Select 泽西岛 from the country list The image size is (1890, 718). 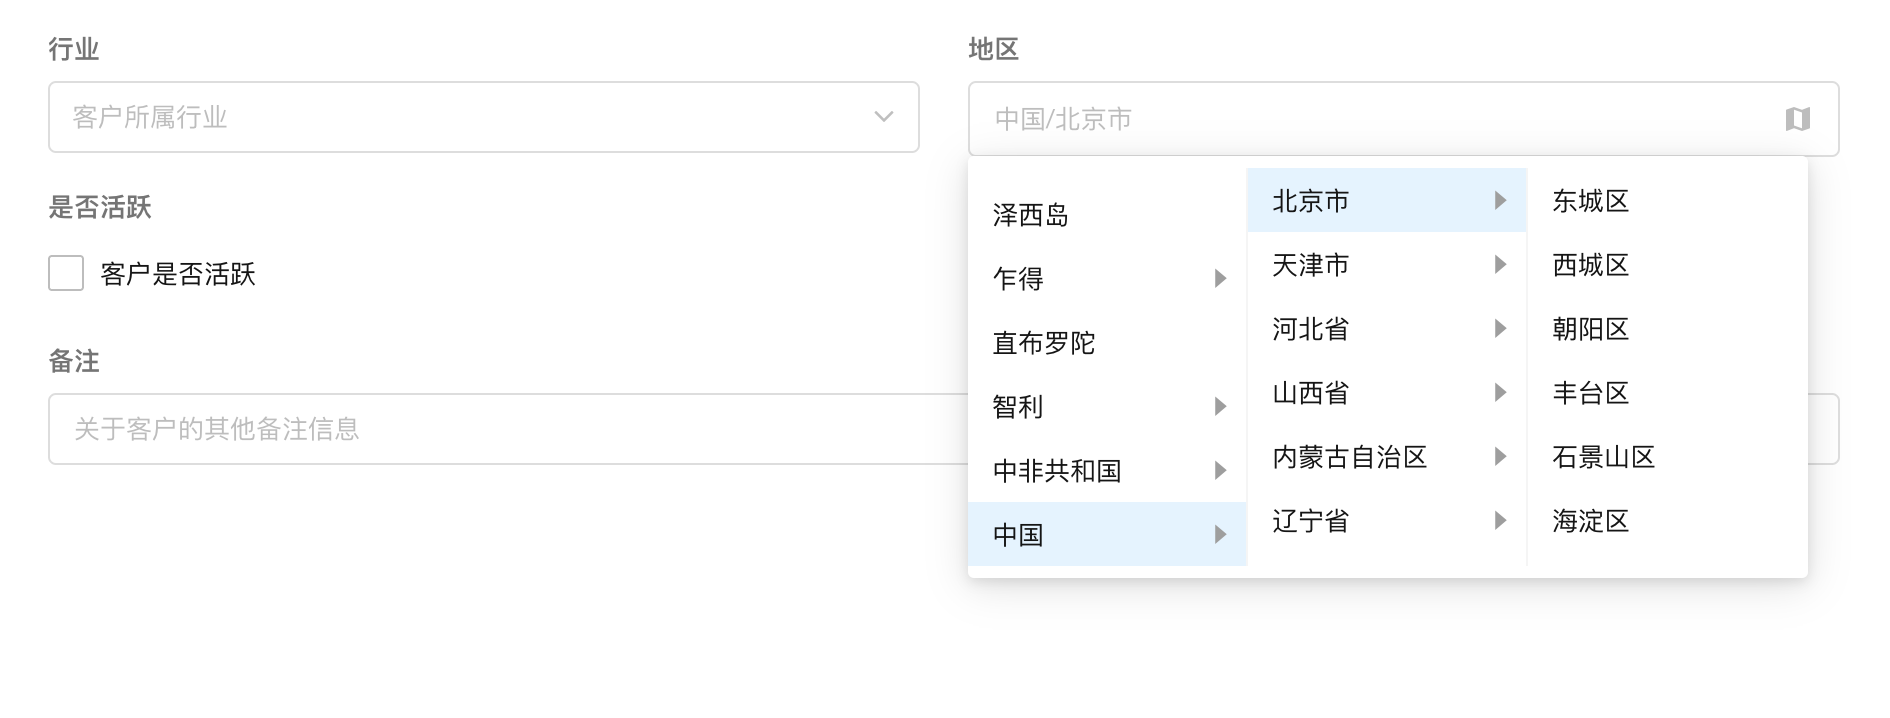click(x=1031, y=215)
